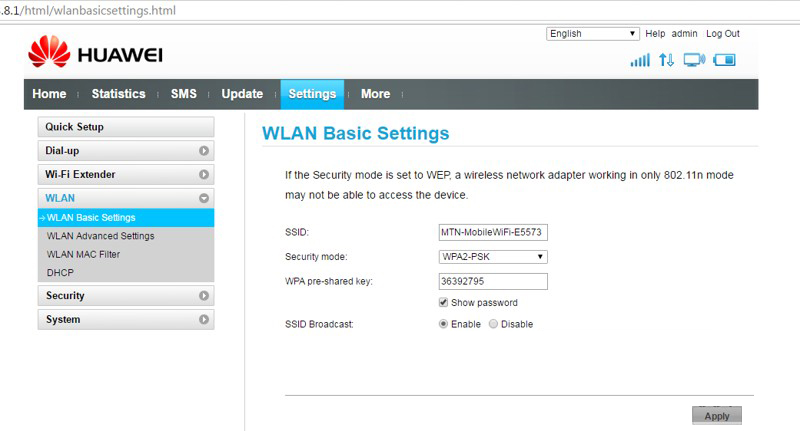Open the SMS tab

pos(183,94)
